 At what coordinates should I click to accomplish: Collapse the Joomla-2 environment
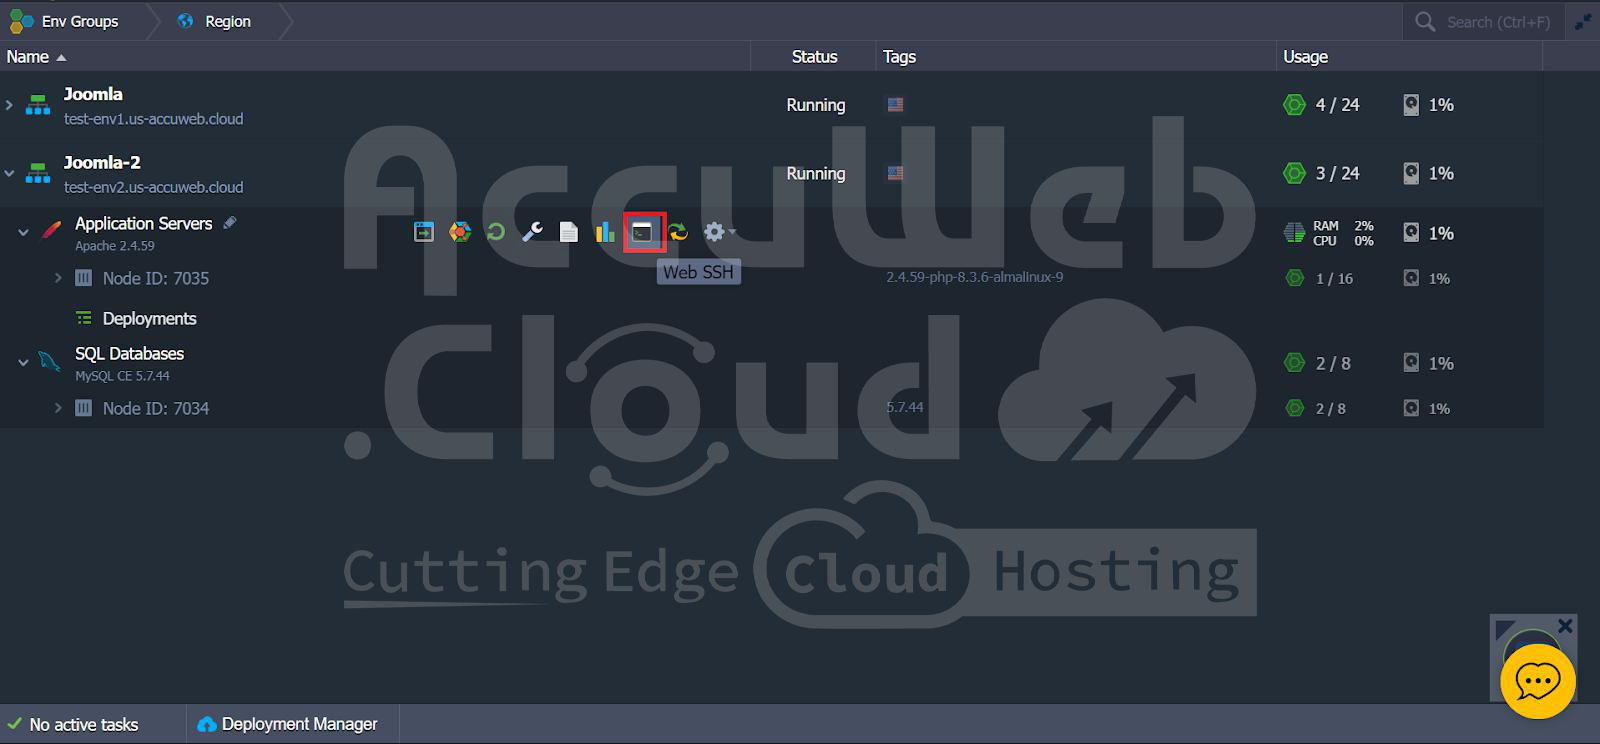point(10,174)
